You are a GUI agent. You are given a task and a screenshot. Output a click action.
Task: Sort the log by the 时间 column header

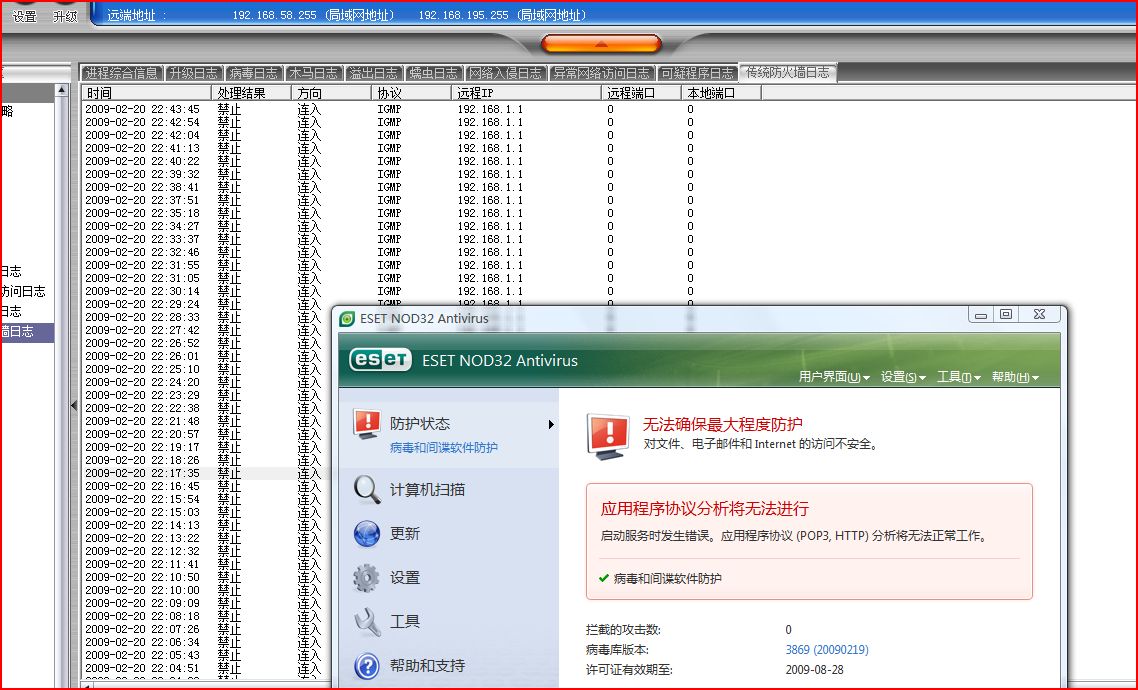146,93
